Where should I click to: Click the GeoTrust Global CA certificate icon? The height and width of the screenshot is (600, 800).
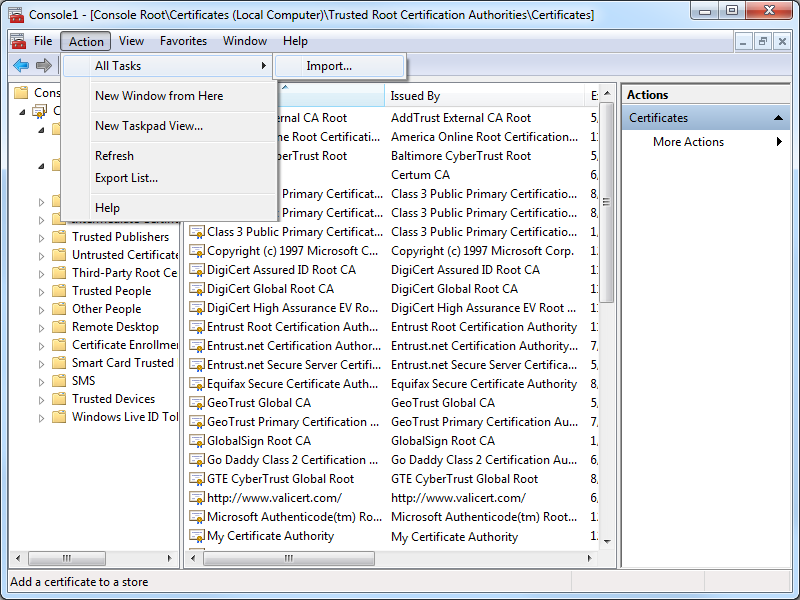click(197, 403)
